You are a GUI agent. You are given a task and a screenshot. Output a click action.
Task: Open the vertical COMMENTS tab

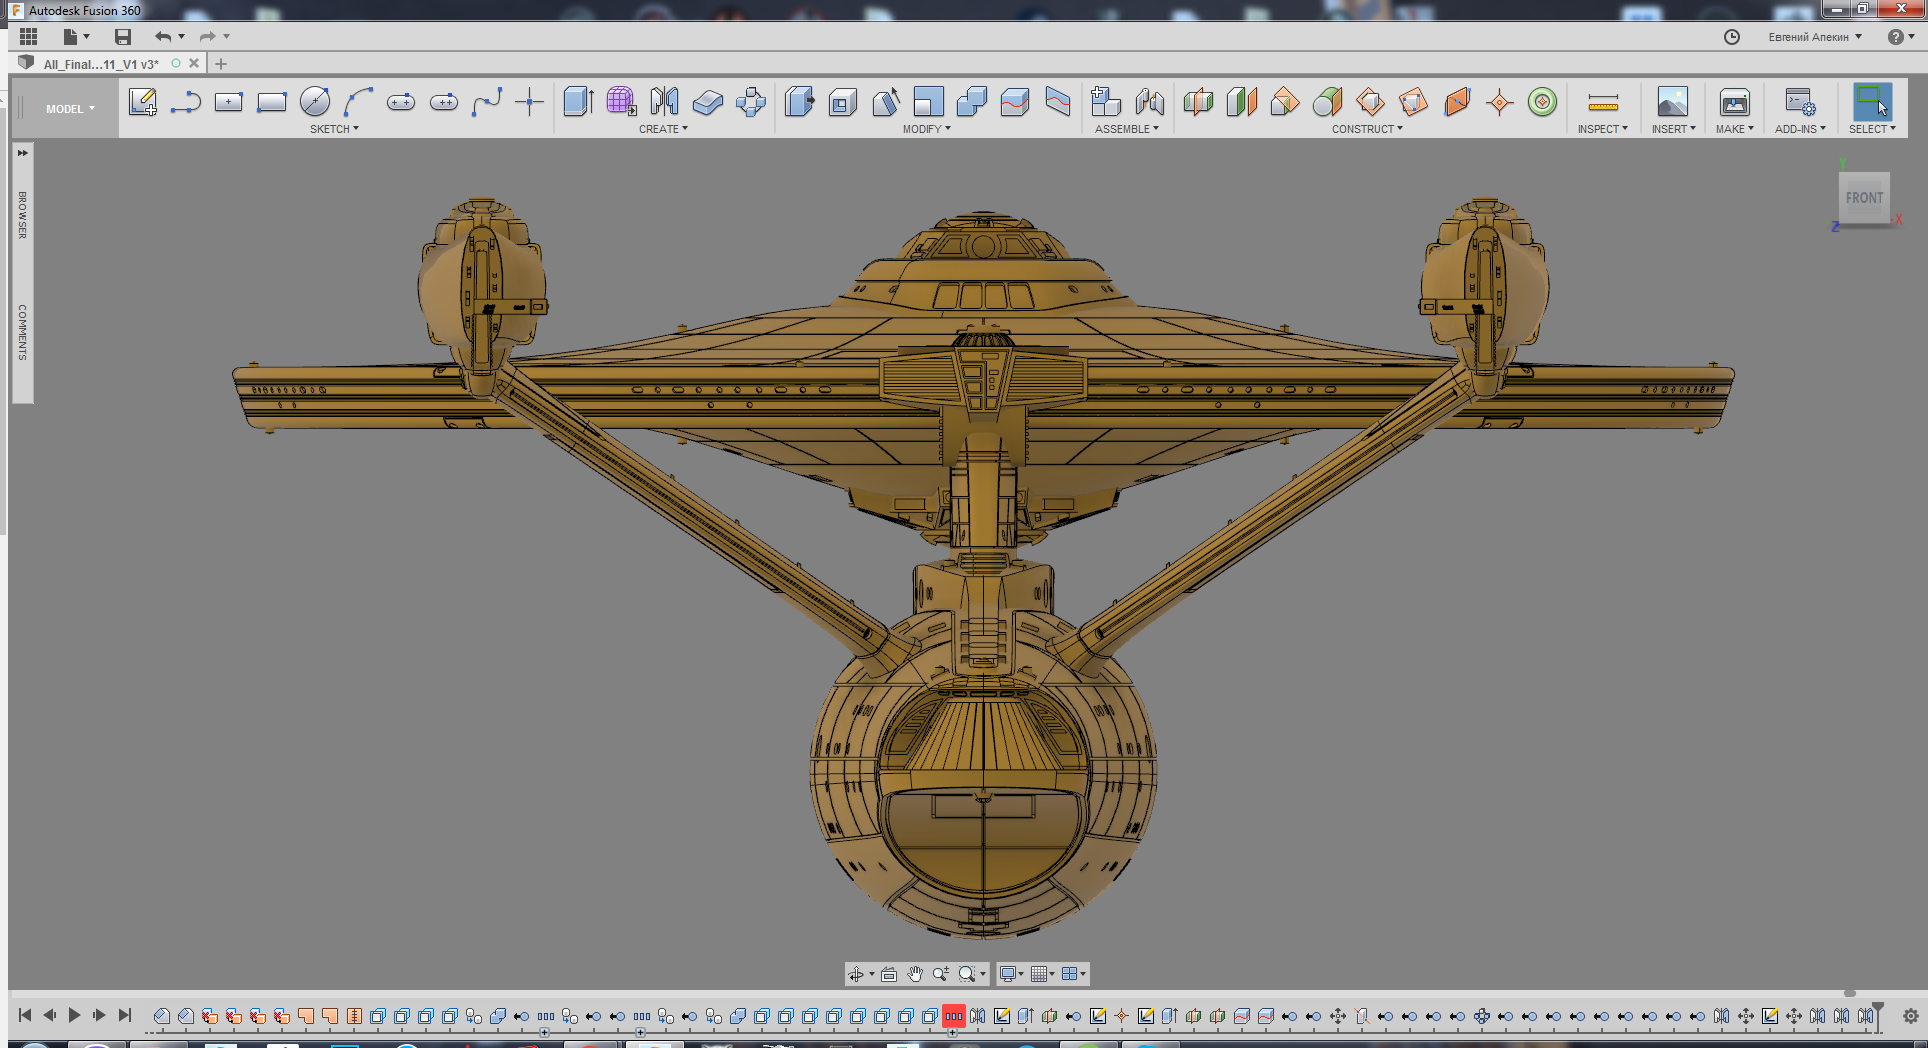point(22,332)
